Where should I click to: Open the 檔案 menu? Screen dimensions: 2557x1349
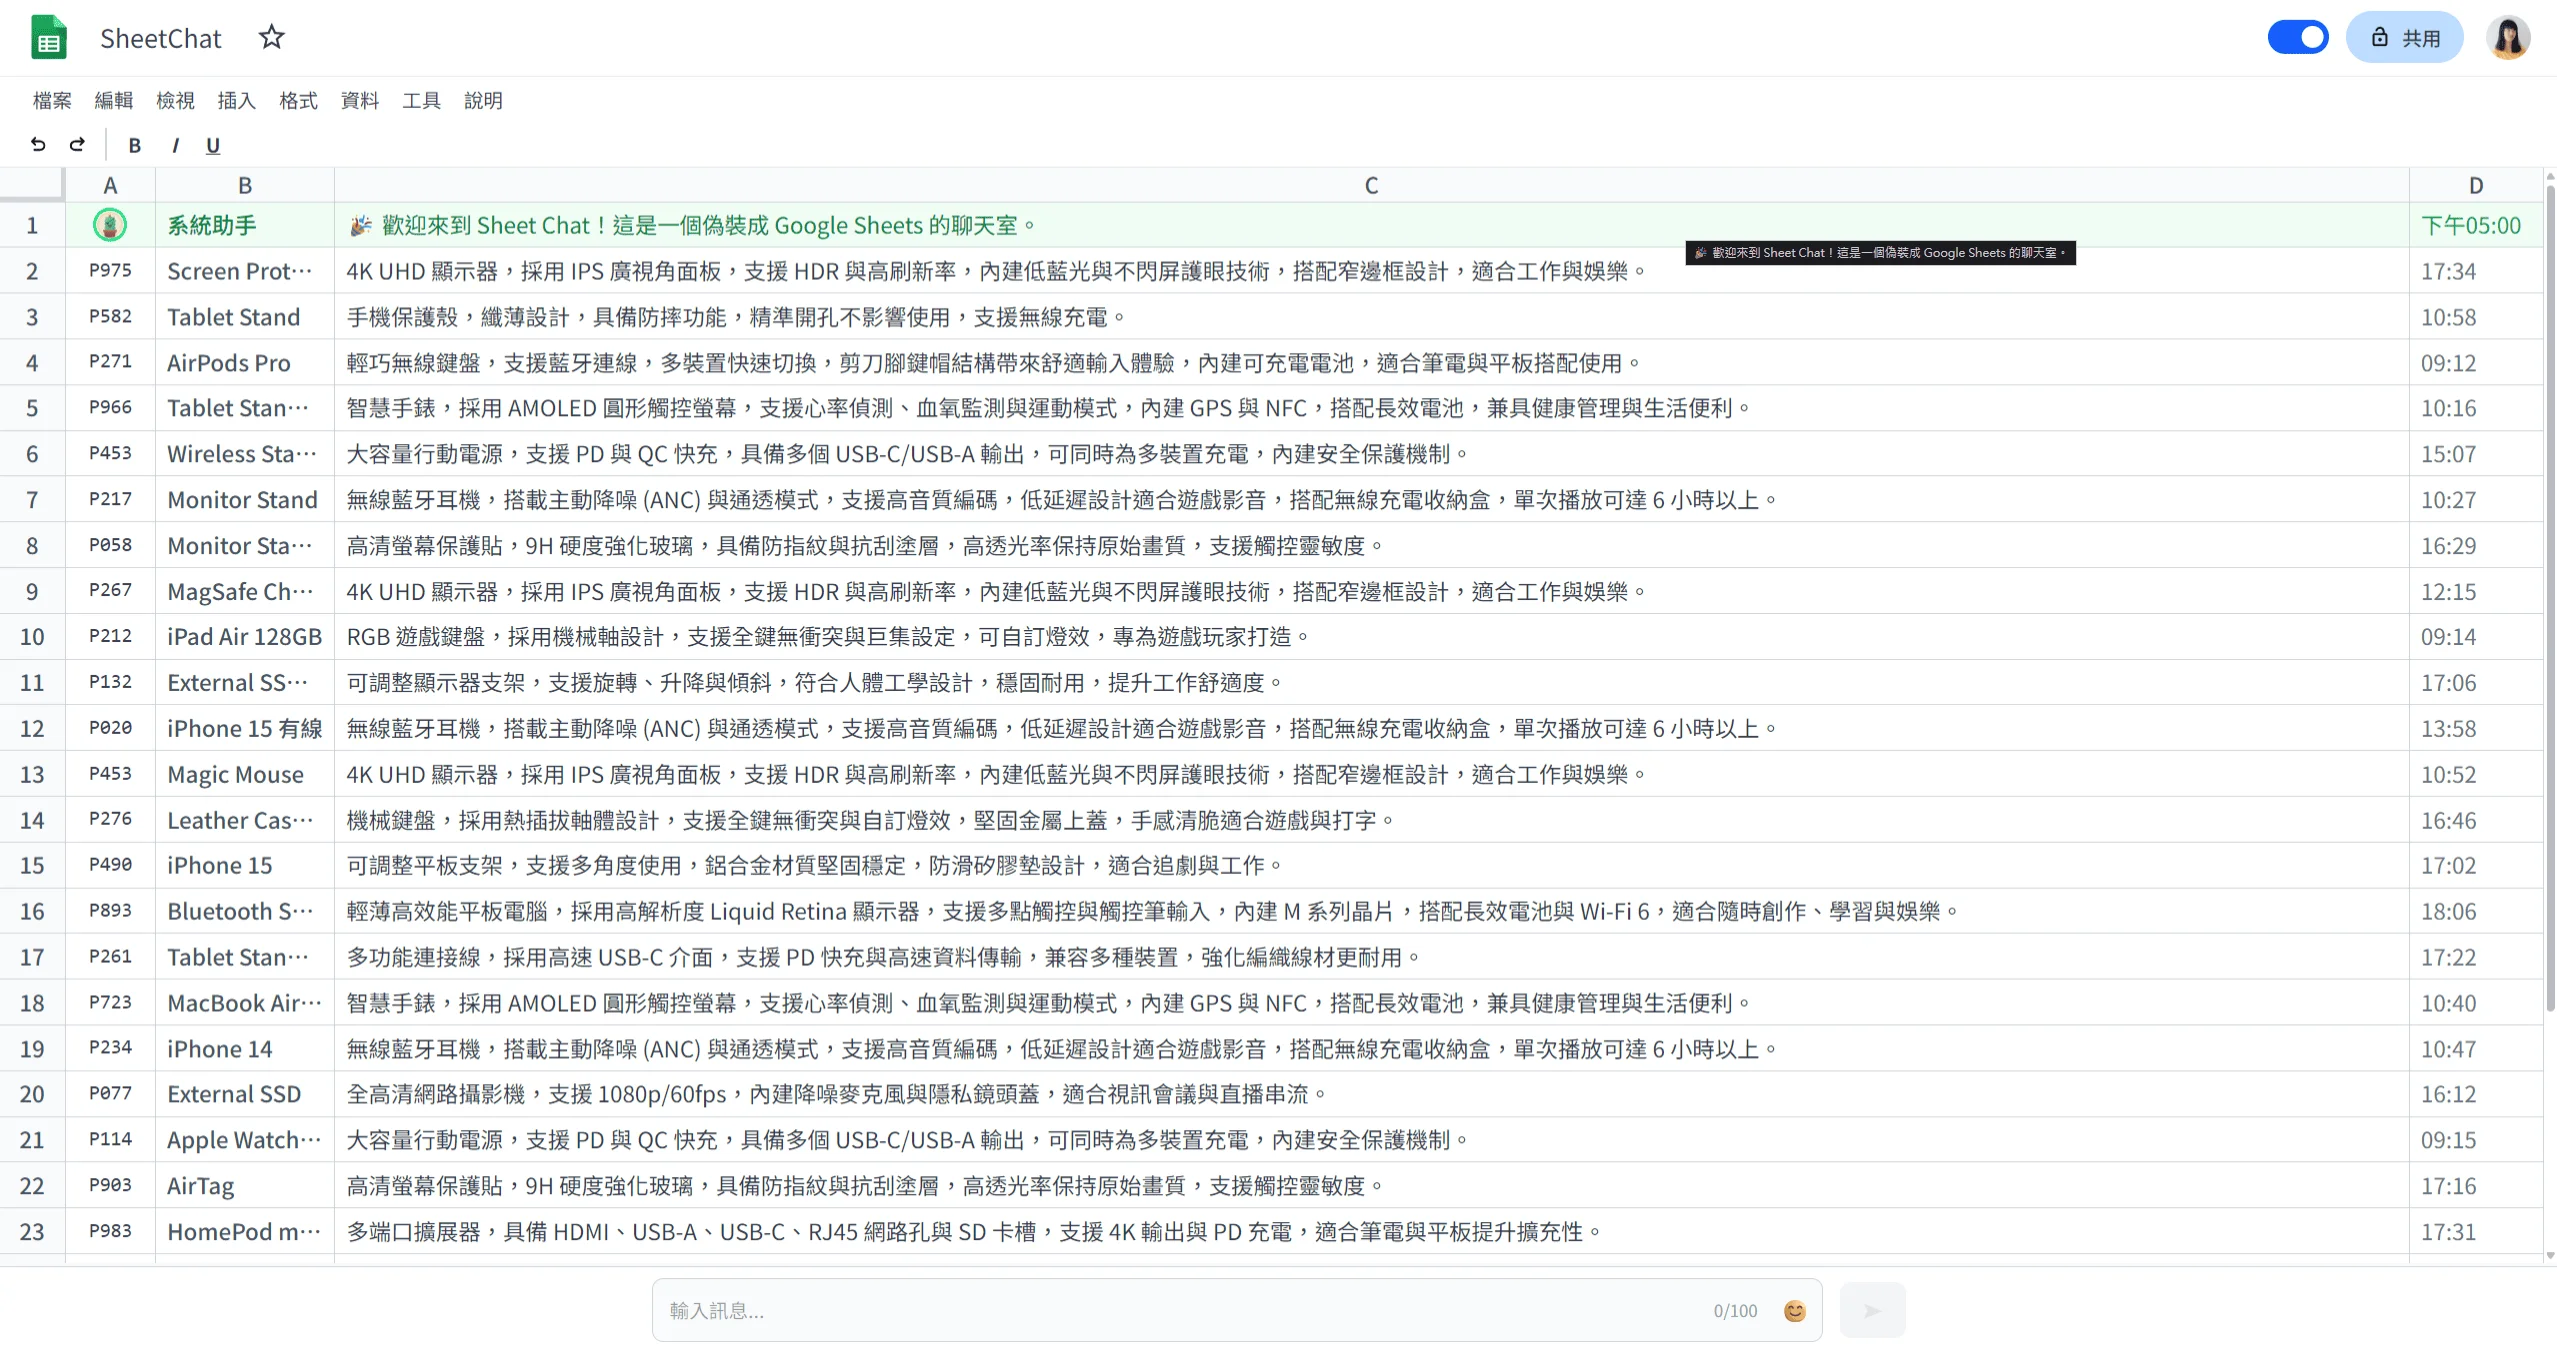[51, 100]
